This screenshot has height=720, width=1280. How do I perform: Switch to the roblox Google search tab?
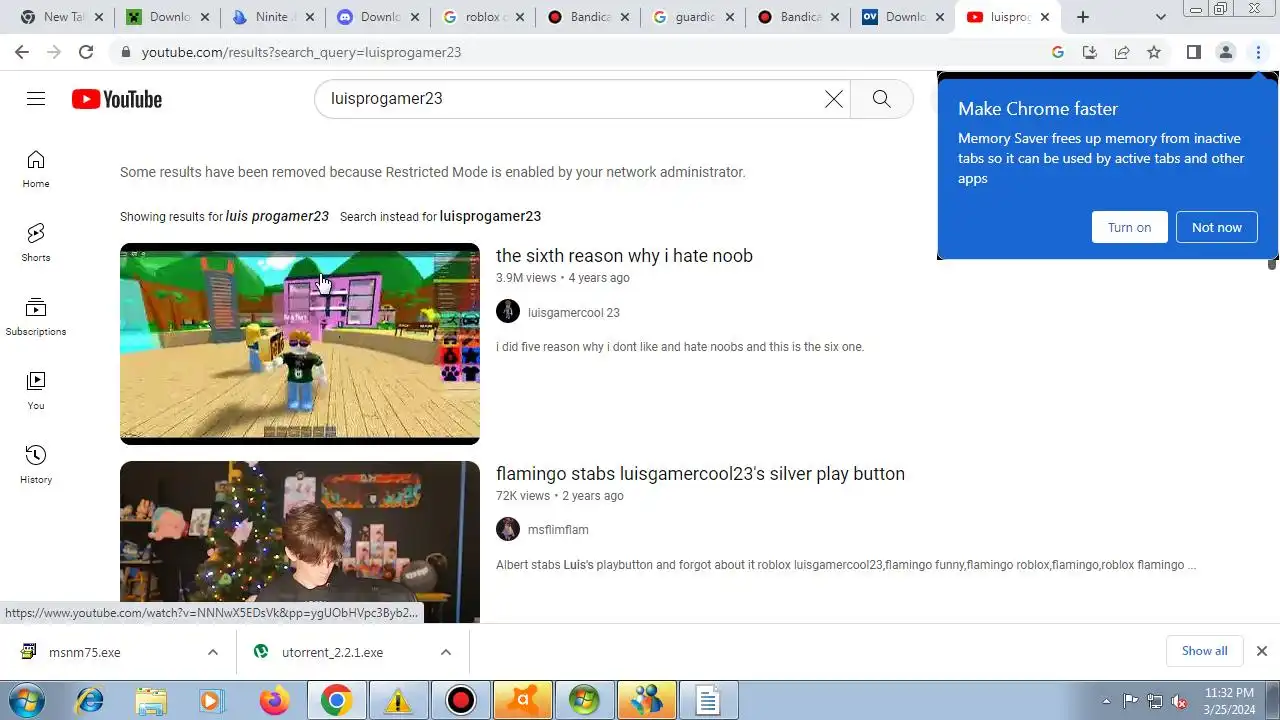point(480,17)
